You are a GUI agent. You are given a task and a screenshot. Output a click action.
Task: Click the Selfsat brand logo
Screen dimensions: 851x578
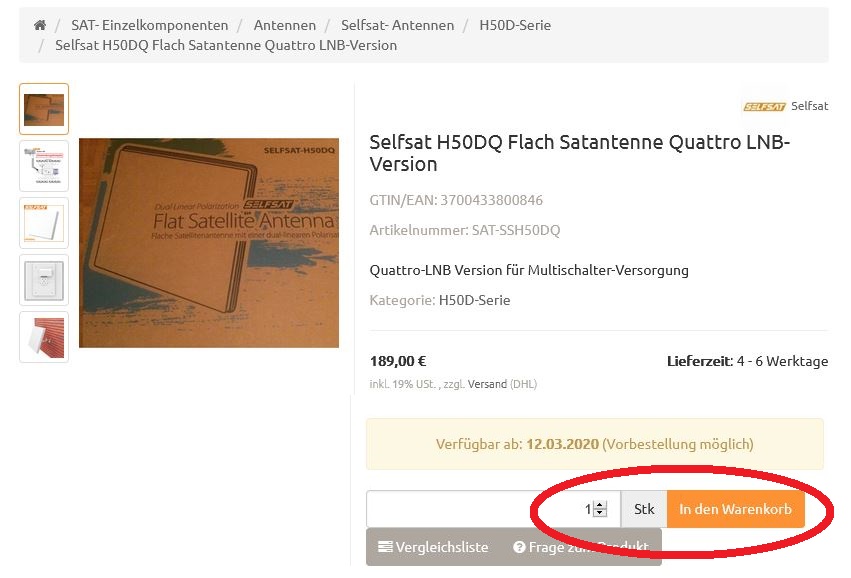764,105
